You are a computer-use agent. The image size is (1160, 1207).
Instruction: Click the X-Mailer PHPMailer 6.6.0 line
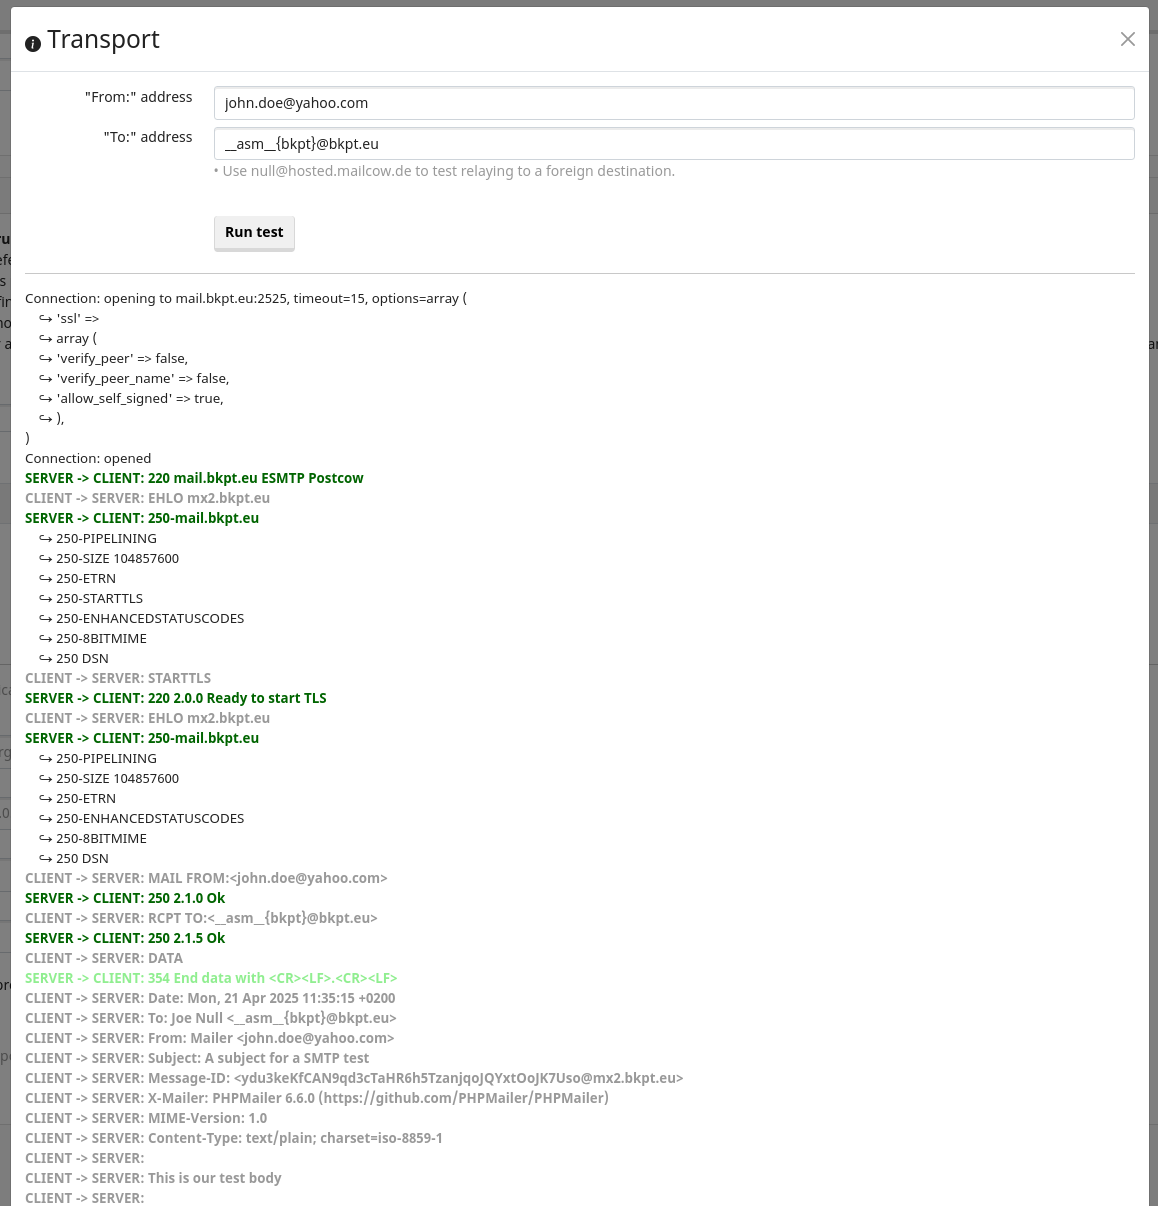click(x=317, y=1098)
